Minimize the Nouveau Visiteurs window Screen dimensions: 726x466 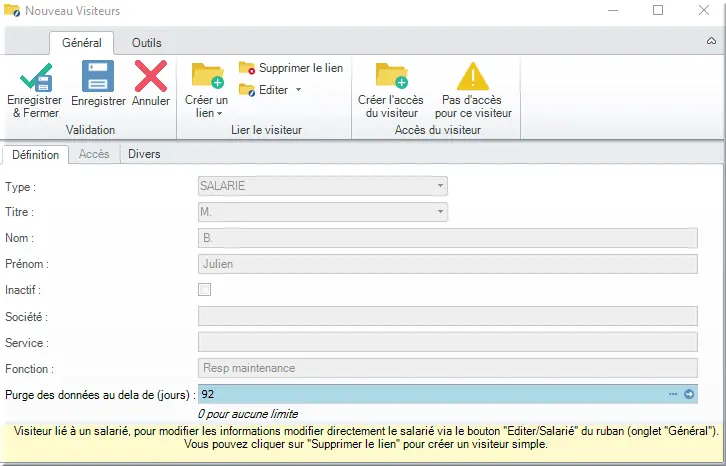click(x=613, y=10)
